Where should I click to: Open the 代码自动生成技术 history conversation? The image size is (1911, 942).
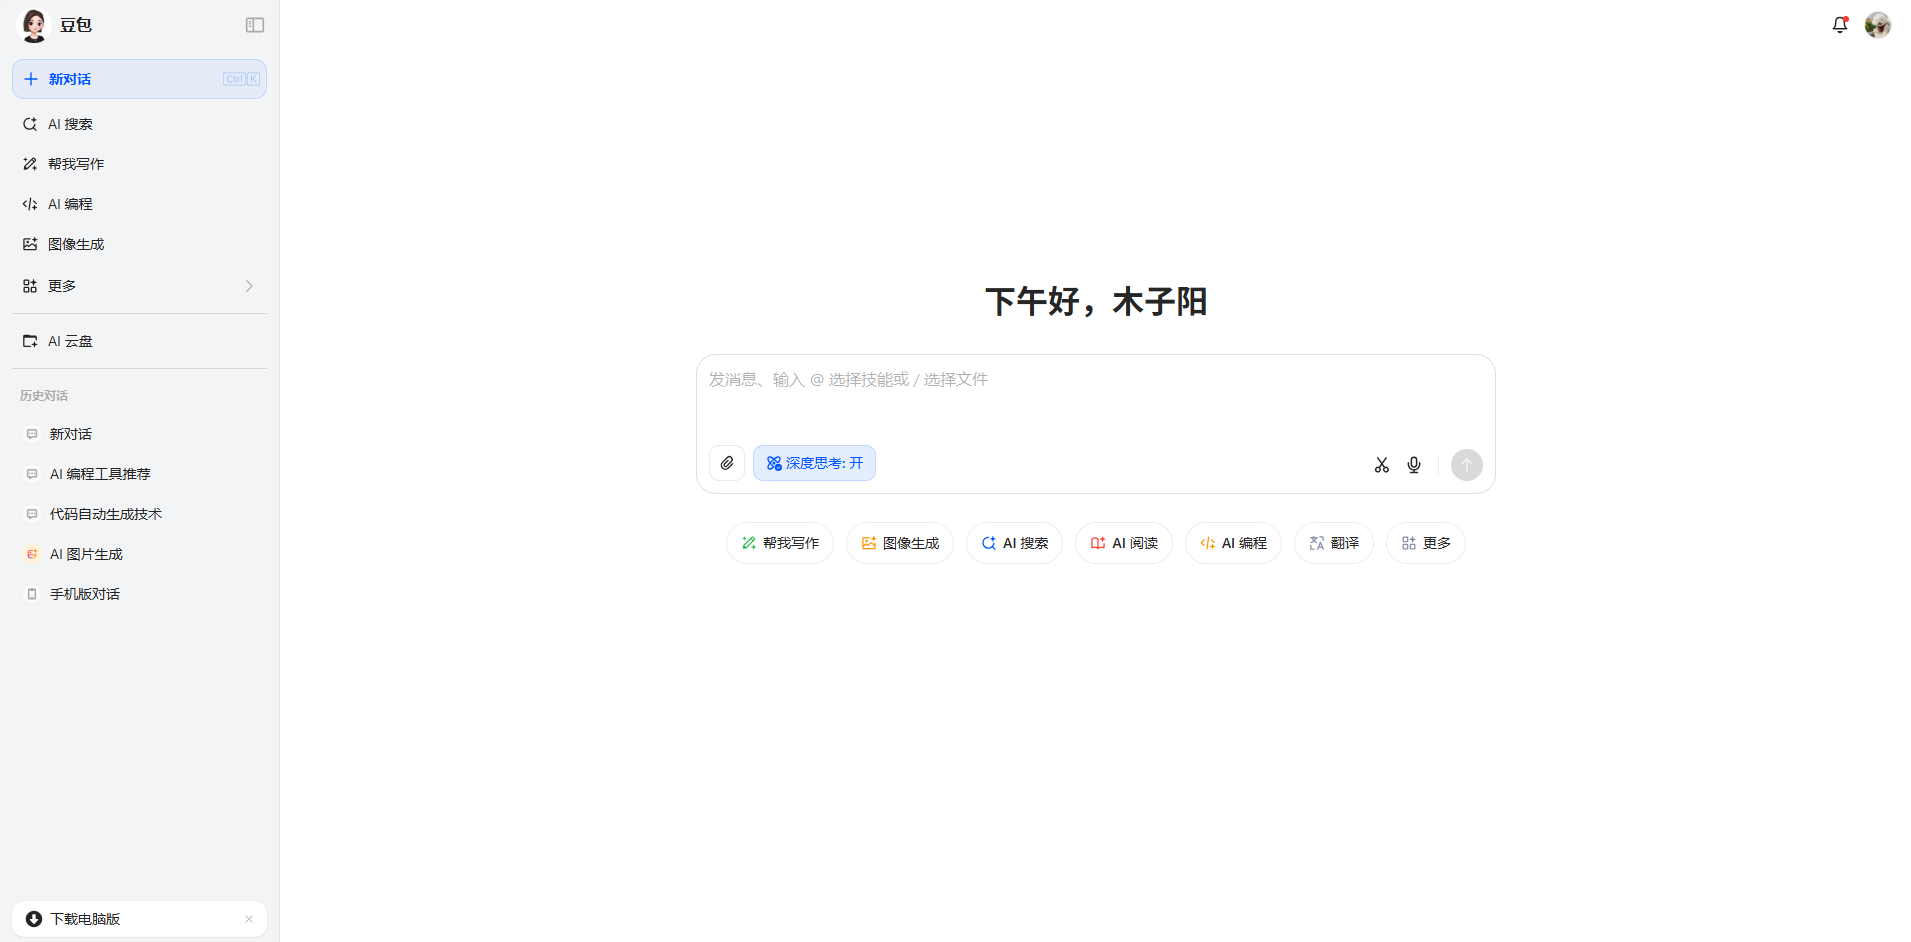click(139, 514)
